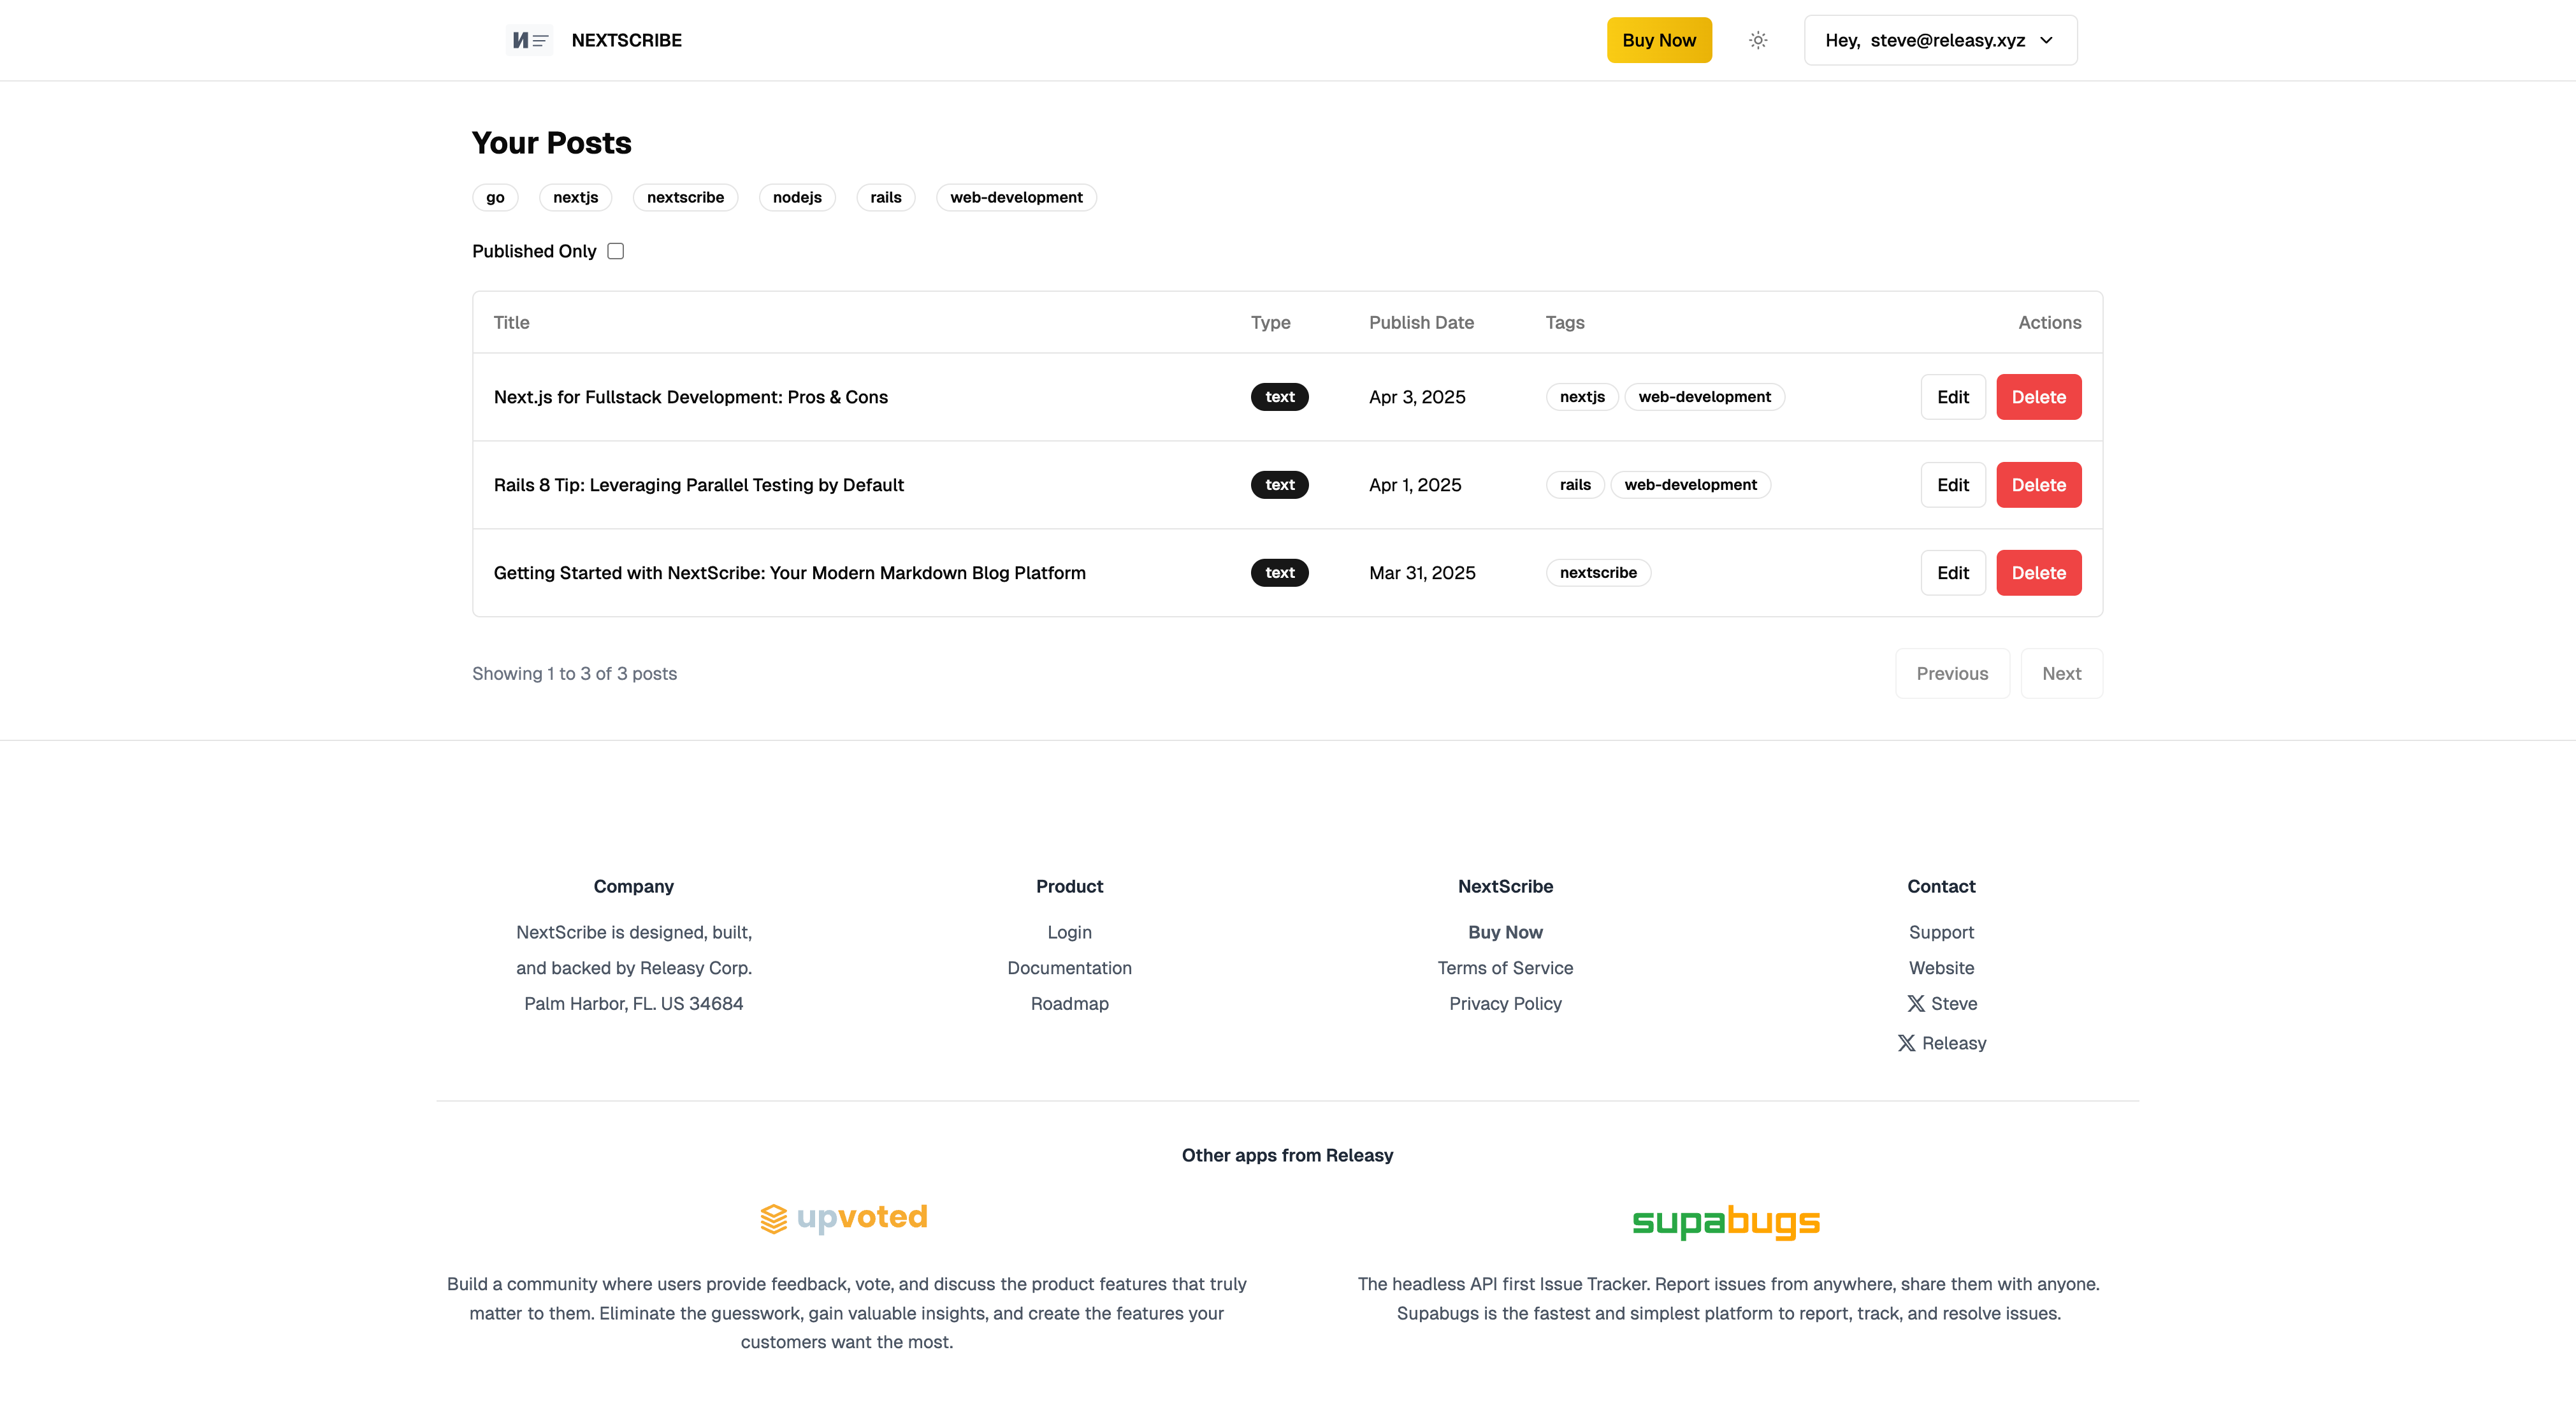Click the Tags column header
The image size is (2576, 1417).
[x=1565, y=322]
